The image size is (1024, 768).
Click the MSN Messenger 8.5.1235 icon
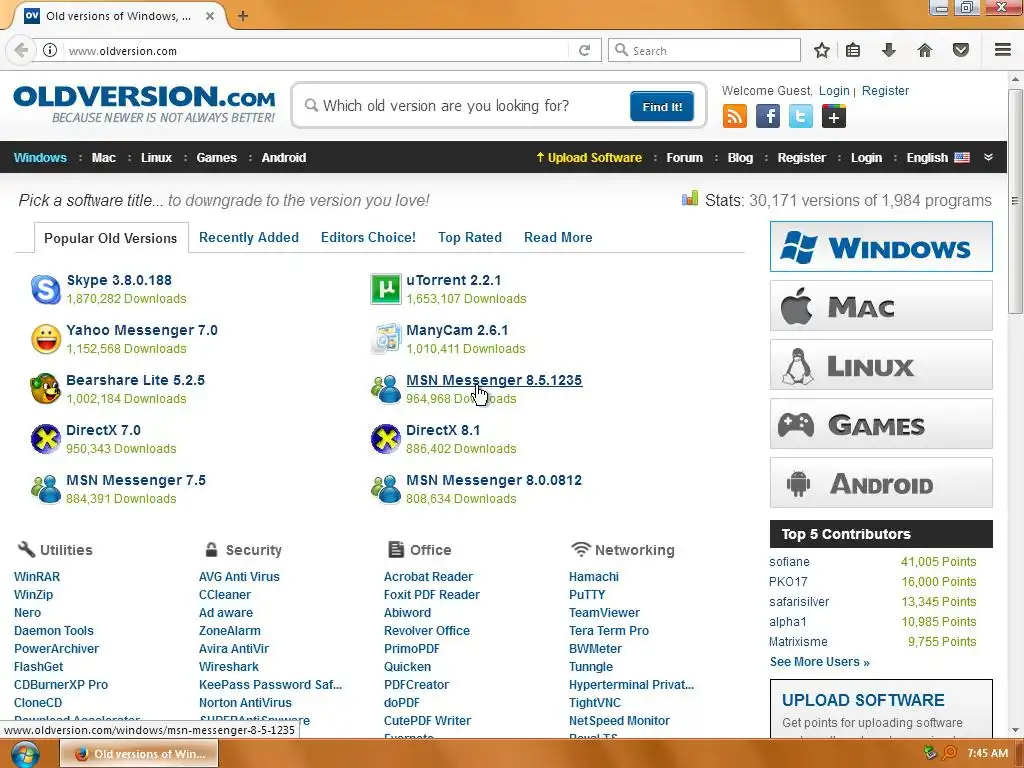[x=385, y=389]
